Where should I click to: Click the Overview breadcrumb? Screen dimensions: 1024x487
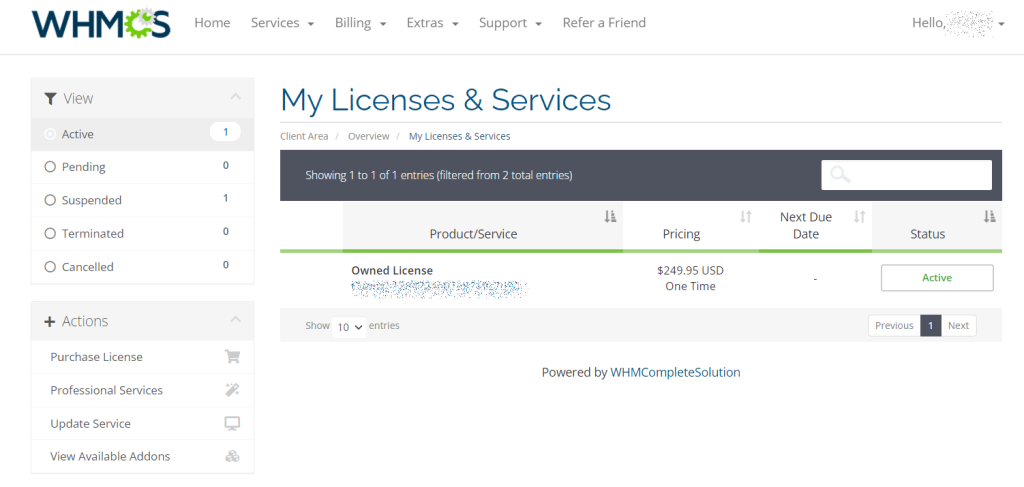368,136
